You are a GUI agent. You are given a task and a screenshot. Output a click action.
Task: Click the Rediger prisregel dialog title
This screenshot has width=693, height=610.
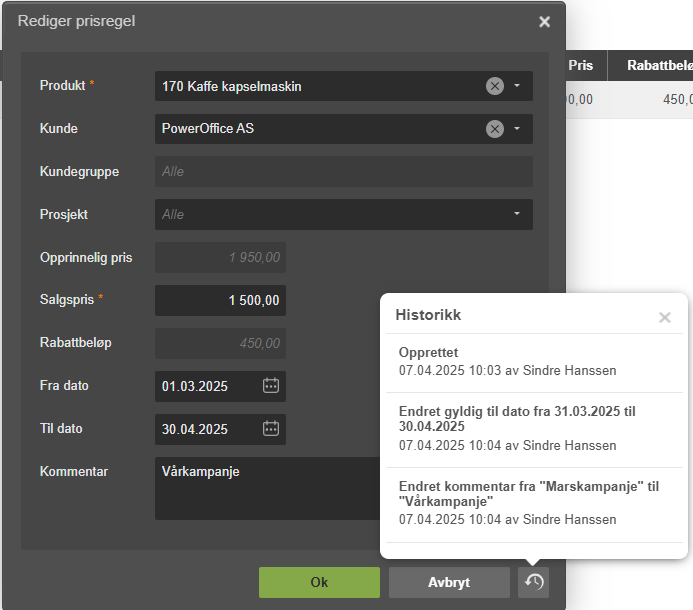coord(76,21)
